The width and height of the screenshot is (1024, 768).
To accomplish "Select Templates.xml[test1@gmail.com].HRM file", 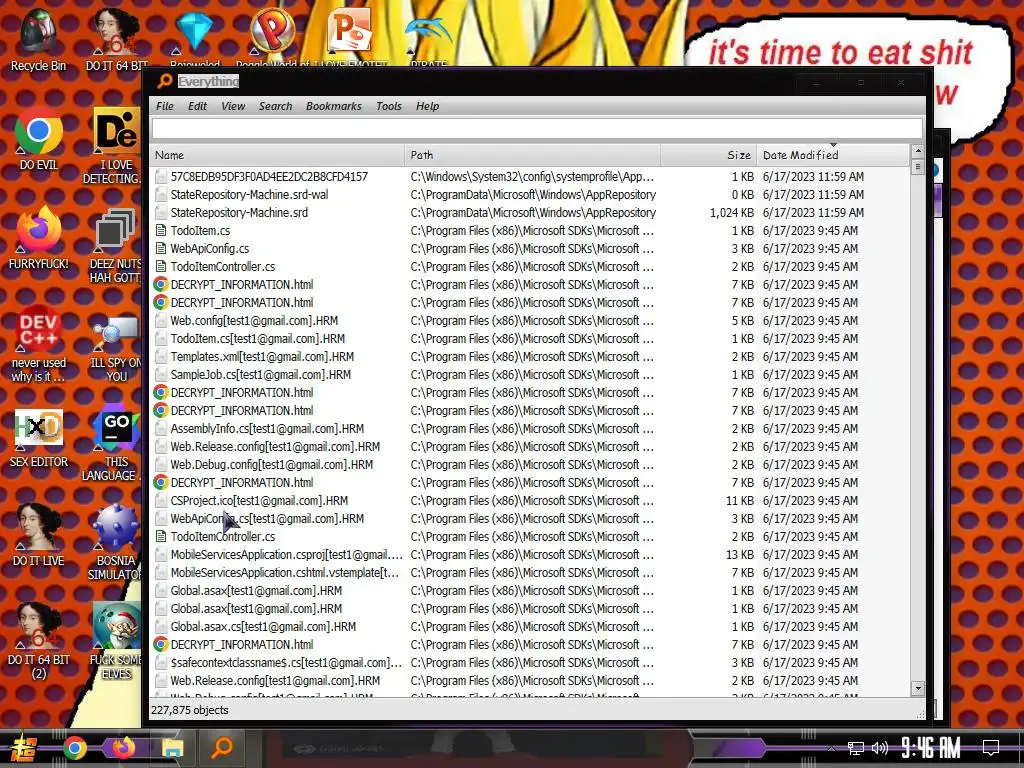I will click(530, 357).
